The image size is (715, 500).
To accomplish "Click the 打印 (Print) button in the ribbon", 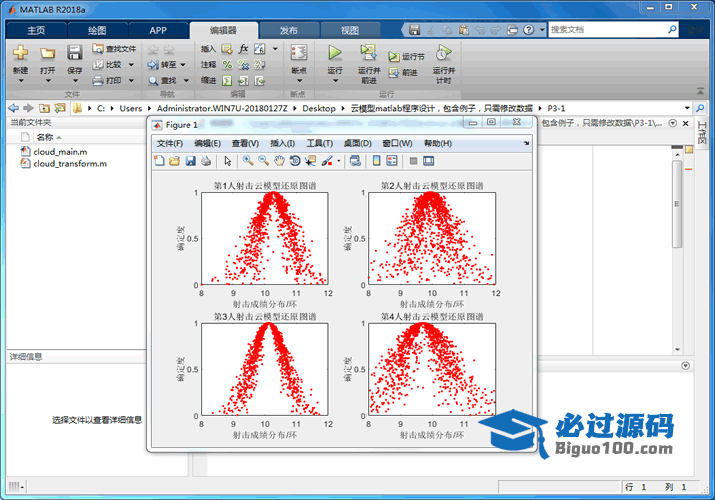I will [108, 81].
